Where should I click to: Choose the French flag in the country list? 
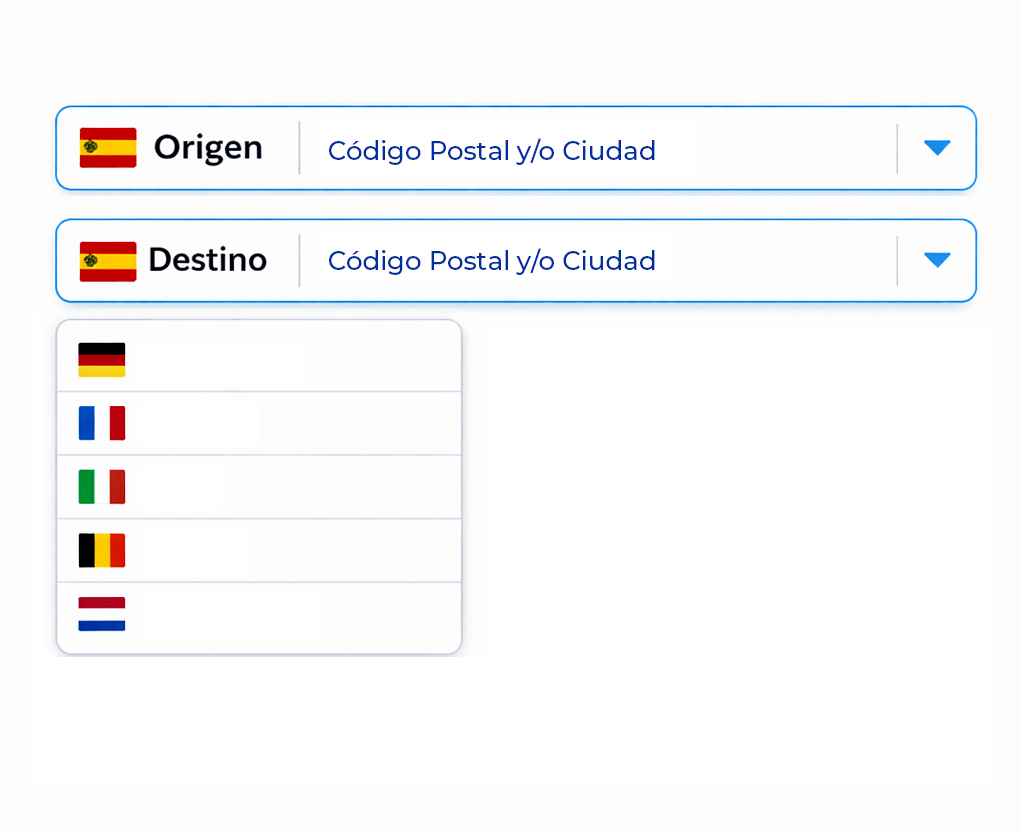[102, 423]
